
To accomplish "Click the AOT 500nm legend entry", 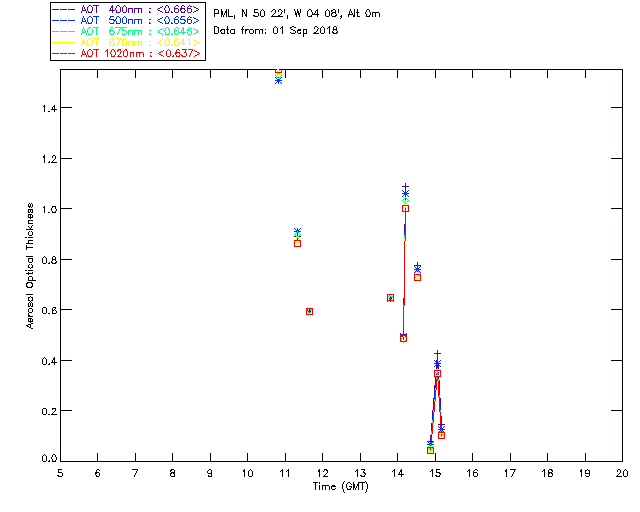I will coord(126,20).
